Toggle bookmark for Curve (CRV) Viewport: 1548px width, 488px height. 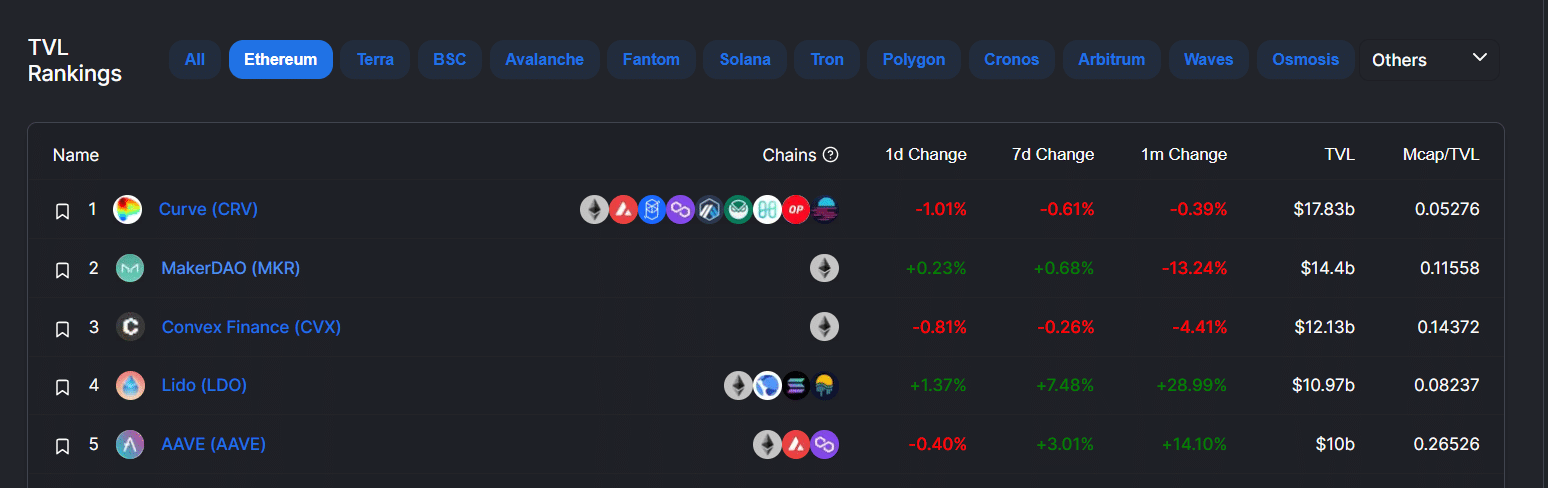[62, 211]
